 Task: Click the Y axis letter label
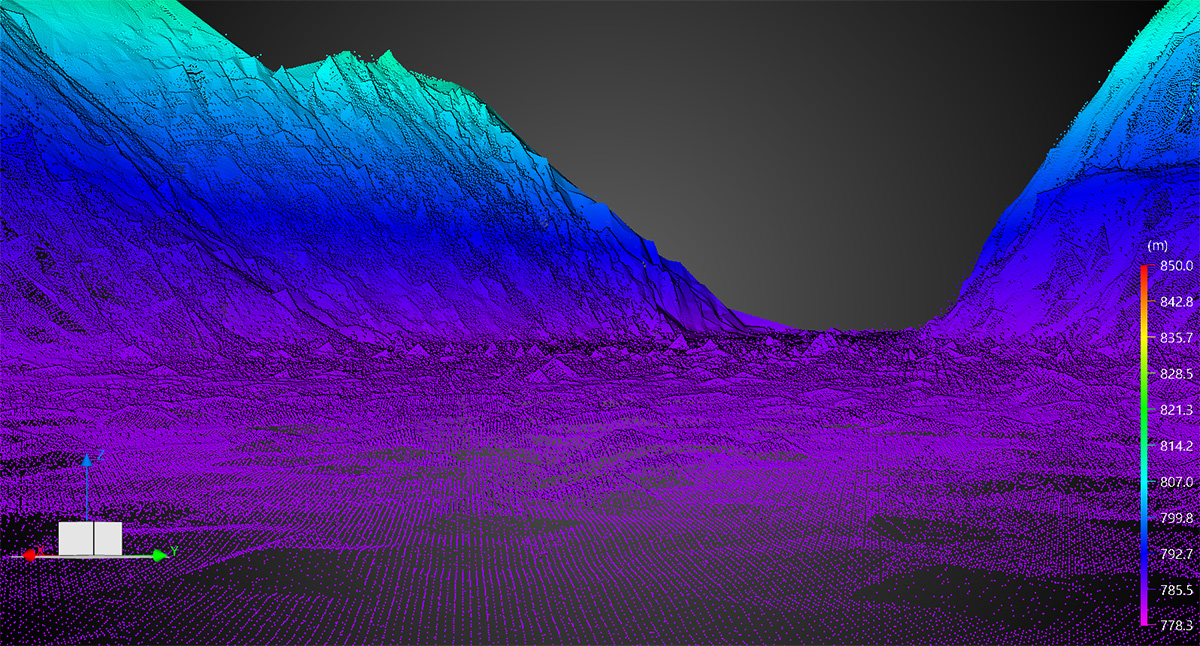[174, 551]
